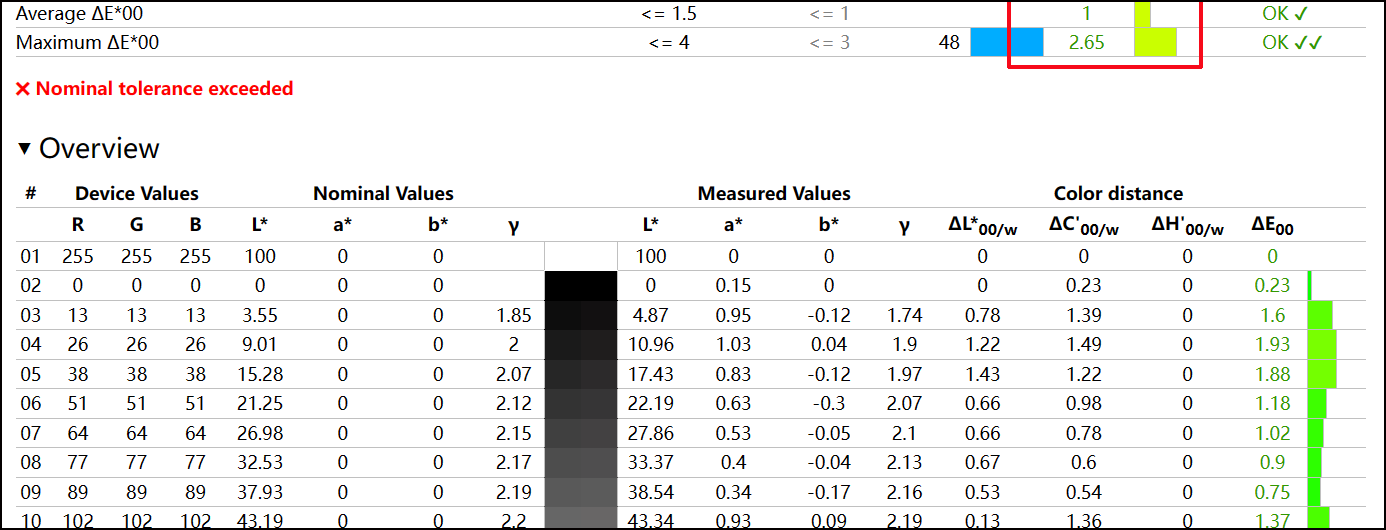Screen dimensions: 1386x530
Task: Collapse the Overview section triangle
Action: click(25, 149)
